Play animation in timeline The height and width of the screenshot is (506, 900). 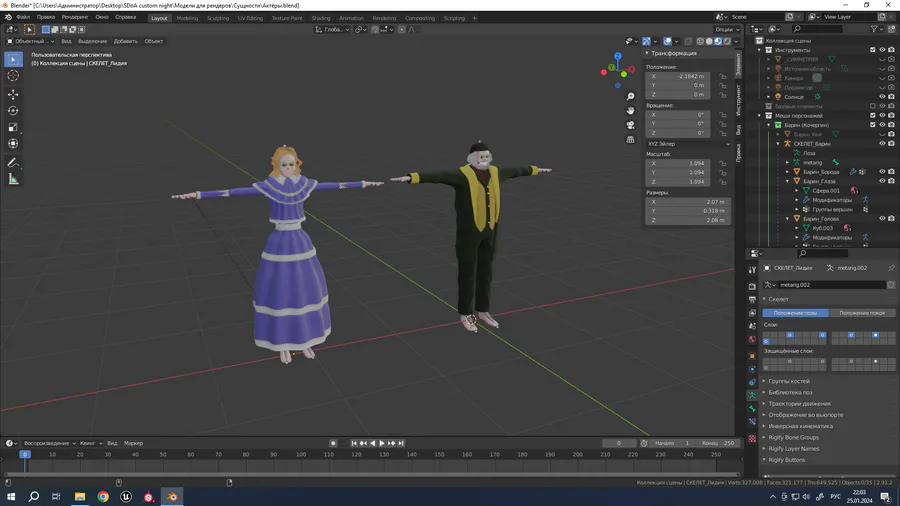pos(382,443)
